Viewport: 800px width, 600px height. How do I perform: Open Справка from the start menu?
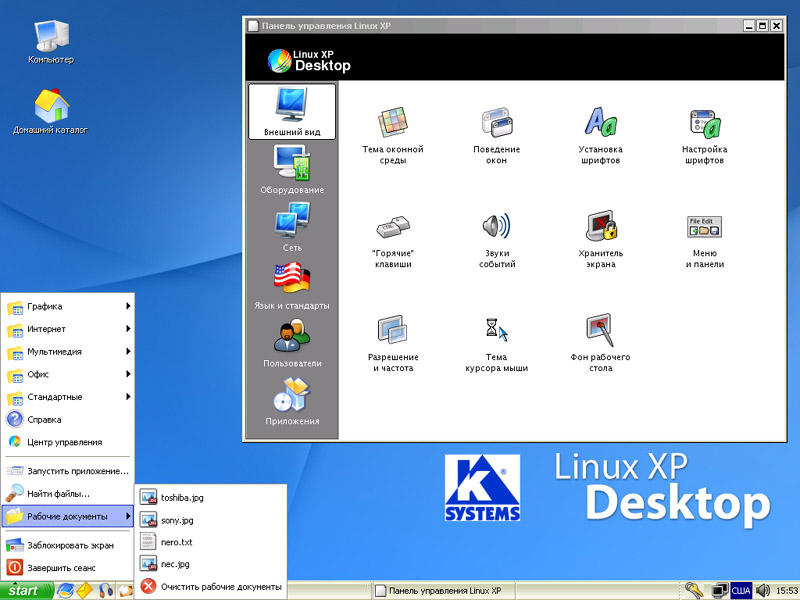(68, 419)
